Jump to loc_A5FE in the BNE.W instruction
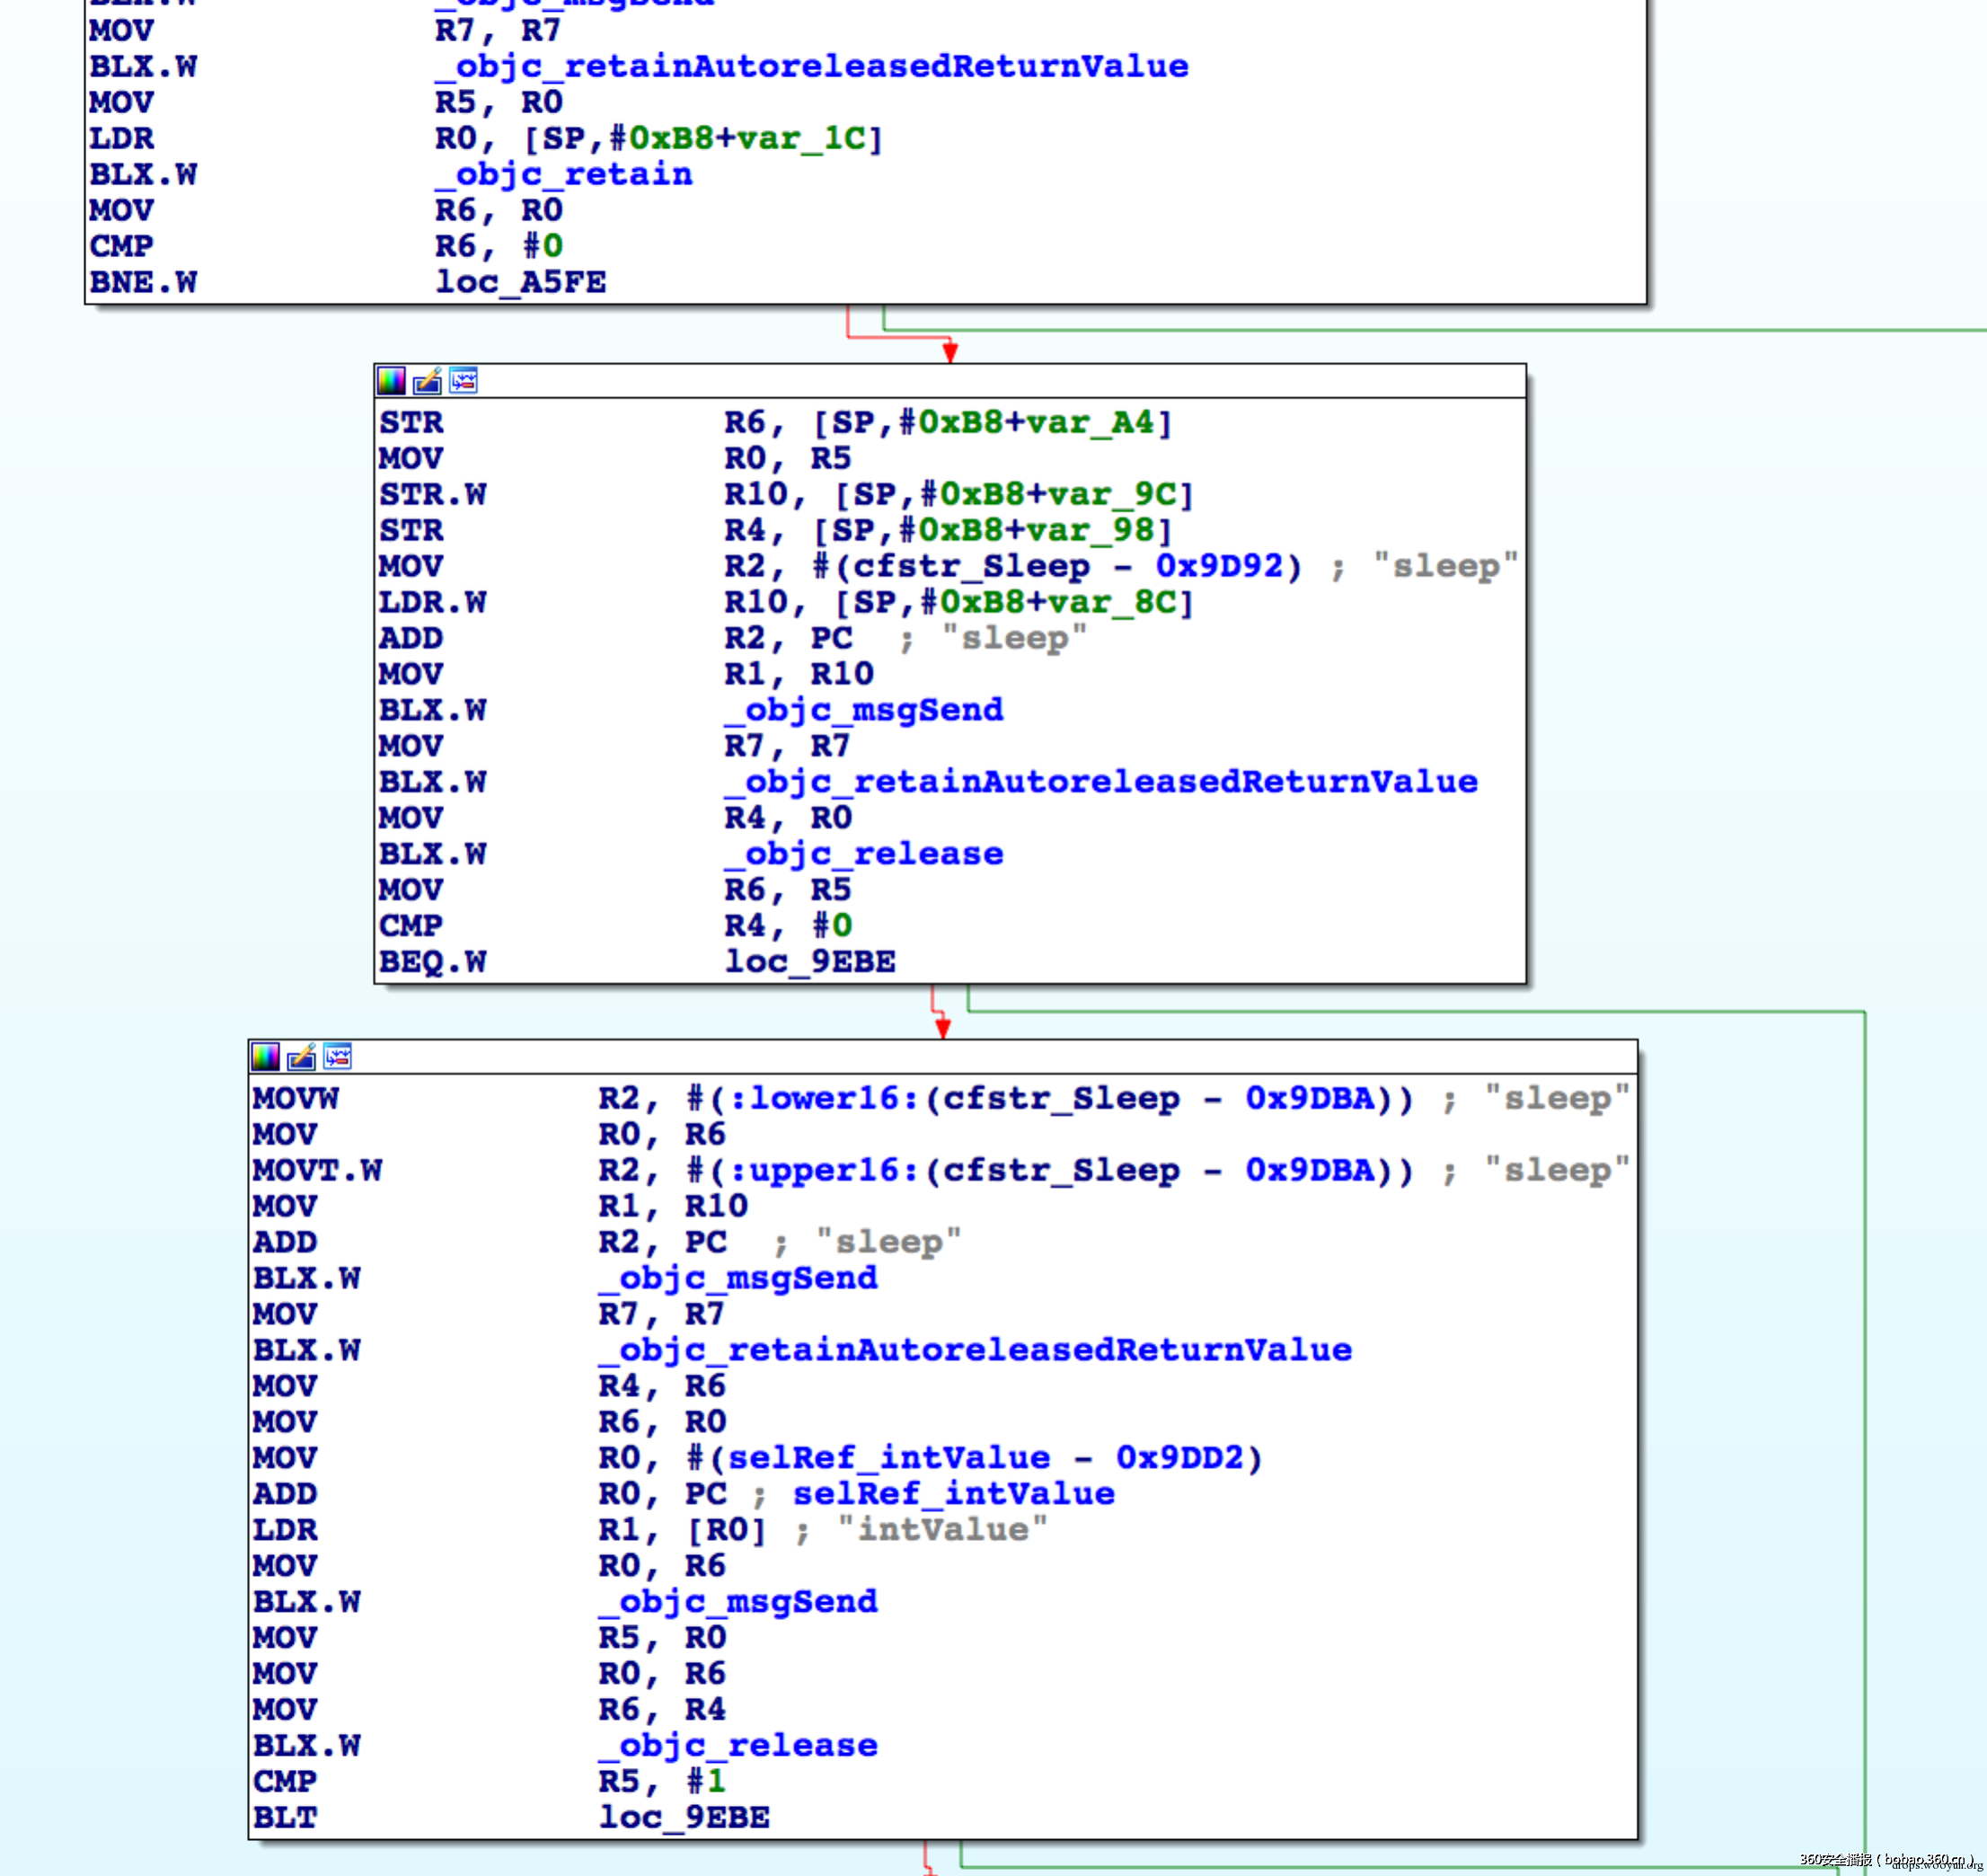 click(520, 282)
